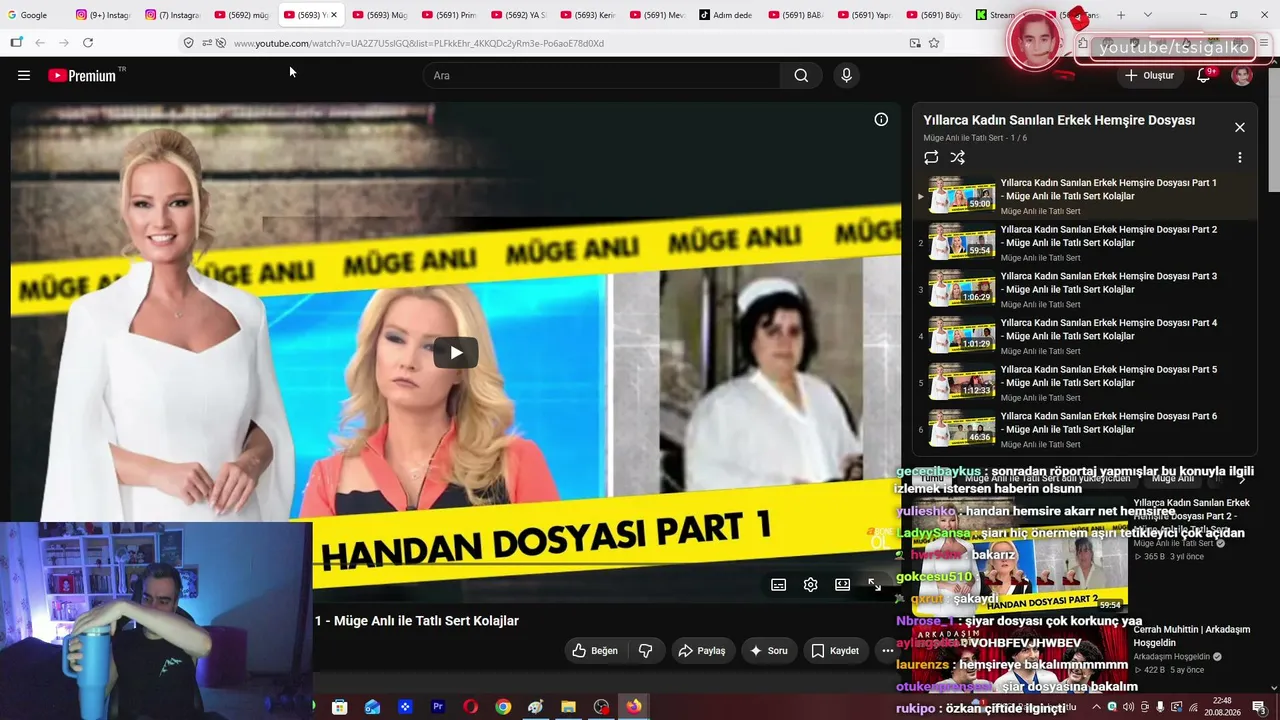The height and width of the screenshot is (720, 1280).
Task: Play Erkek Hemşire Dosyası Part 5 from playlist
Action: coord(1084,383)
